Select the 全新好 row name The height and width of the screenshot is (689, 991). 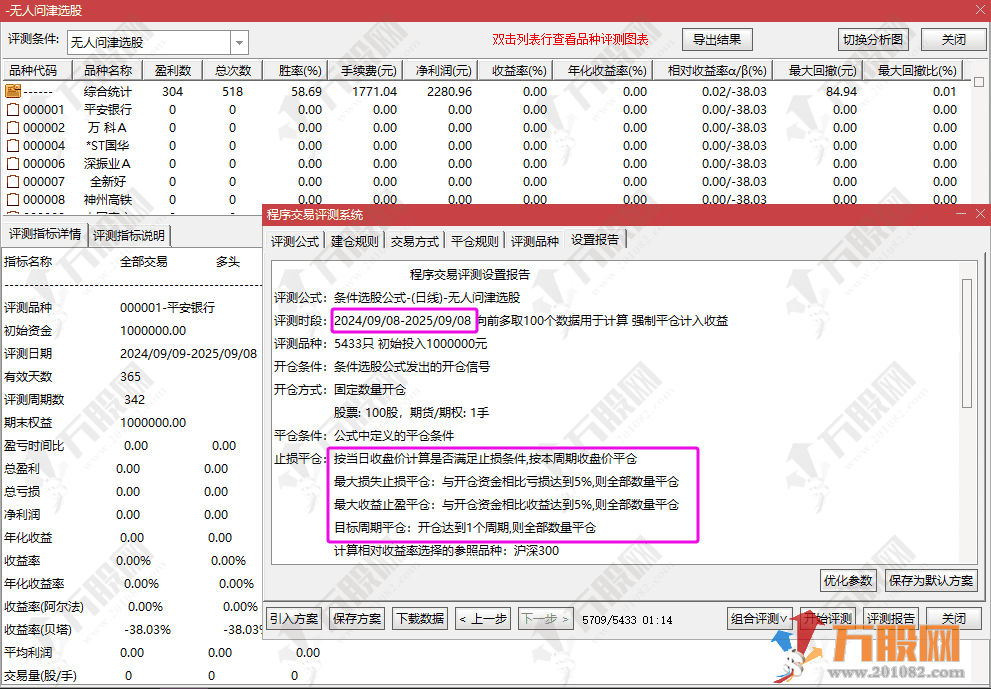click(x=108, y=181)
